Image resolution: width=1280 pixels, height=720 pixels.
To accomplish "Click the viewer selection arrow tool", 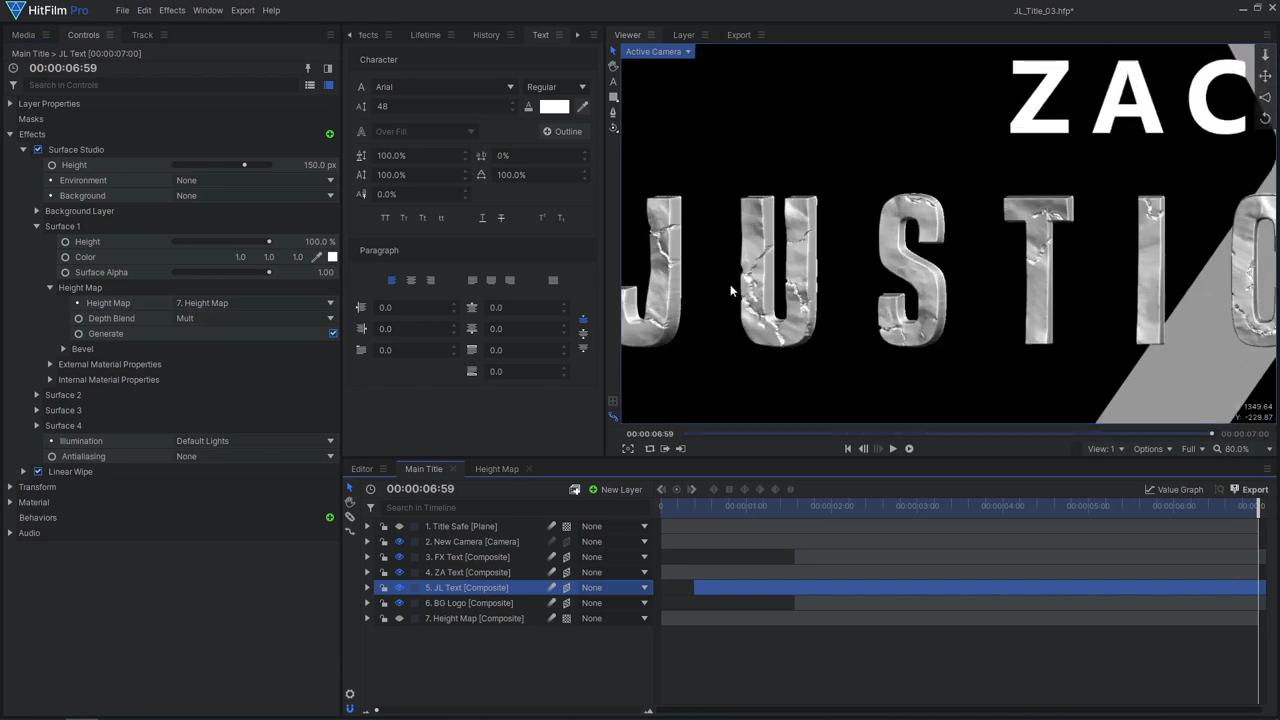I will tap(613, 51).
